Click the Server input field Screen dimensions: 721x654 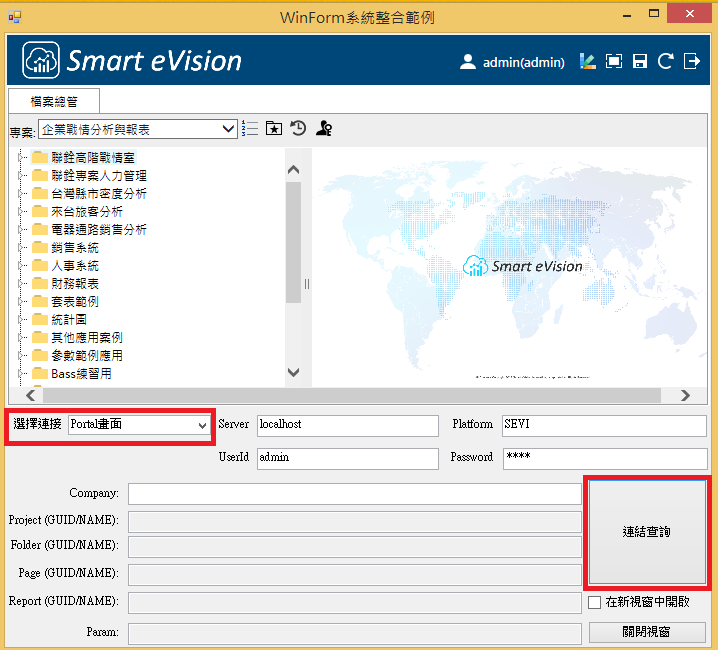coord(349,427)
